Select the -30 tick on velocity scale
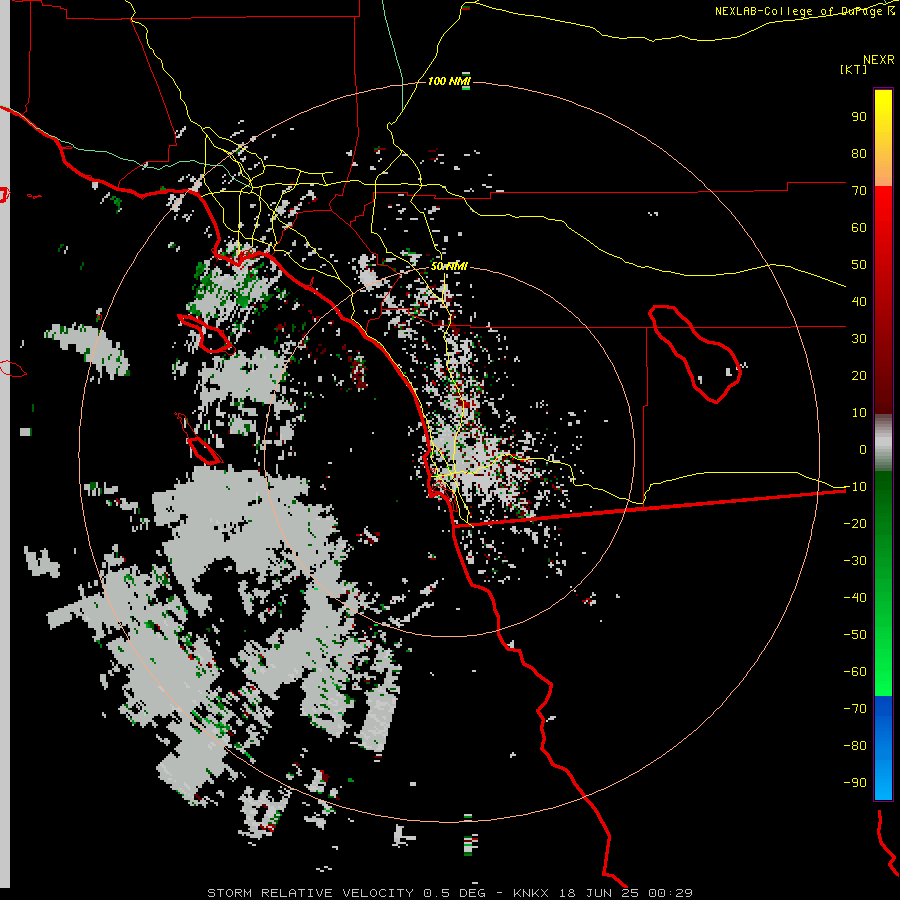Screen dimensions: 900x900 pyautogui.click(x=855, y=561)
